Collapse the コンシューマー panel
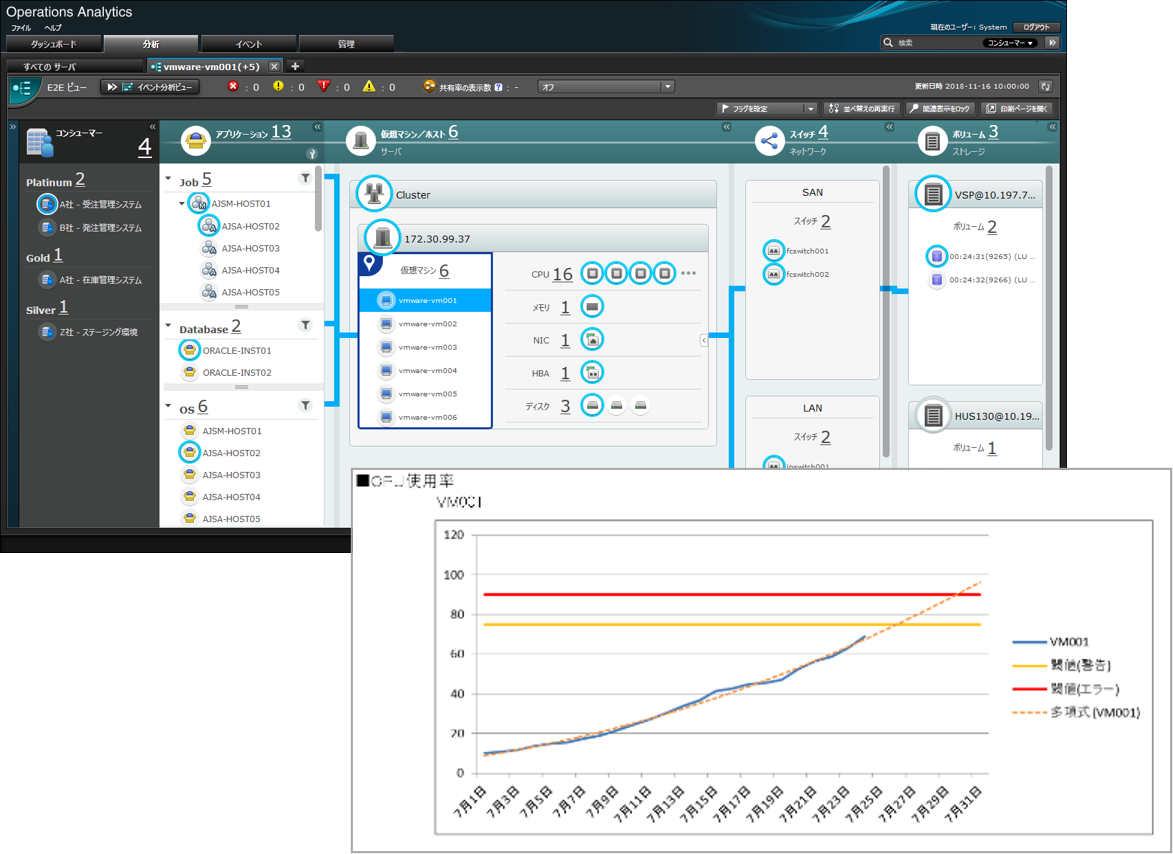 [153, 127]
